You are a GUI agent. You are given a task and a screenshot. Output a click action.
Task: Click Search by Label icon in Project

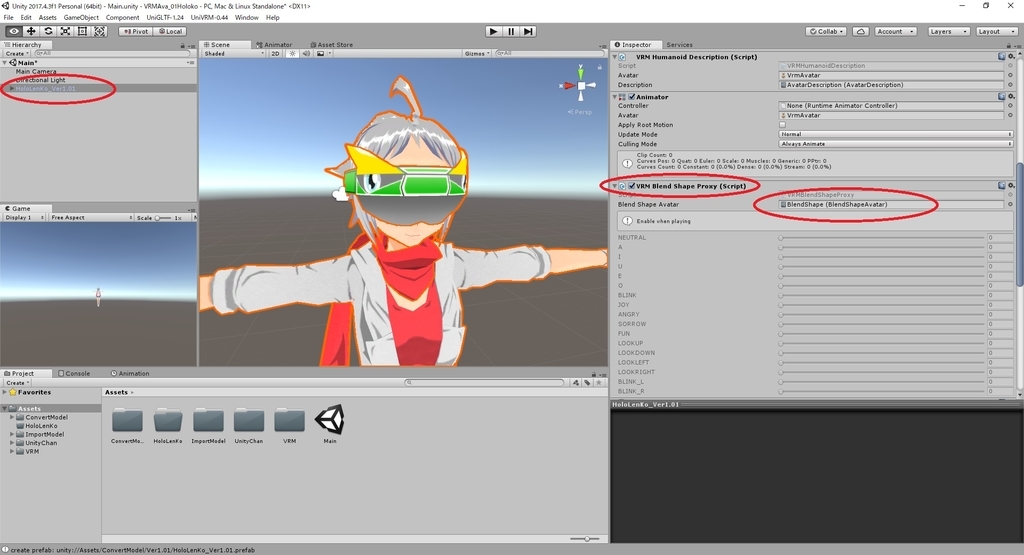tap(587, 383)
